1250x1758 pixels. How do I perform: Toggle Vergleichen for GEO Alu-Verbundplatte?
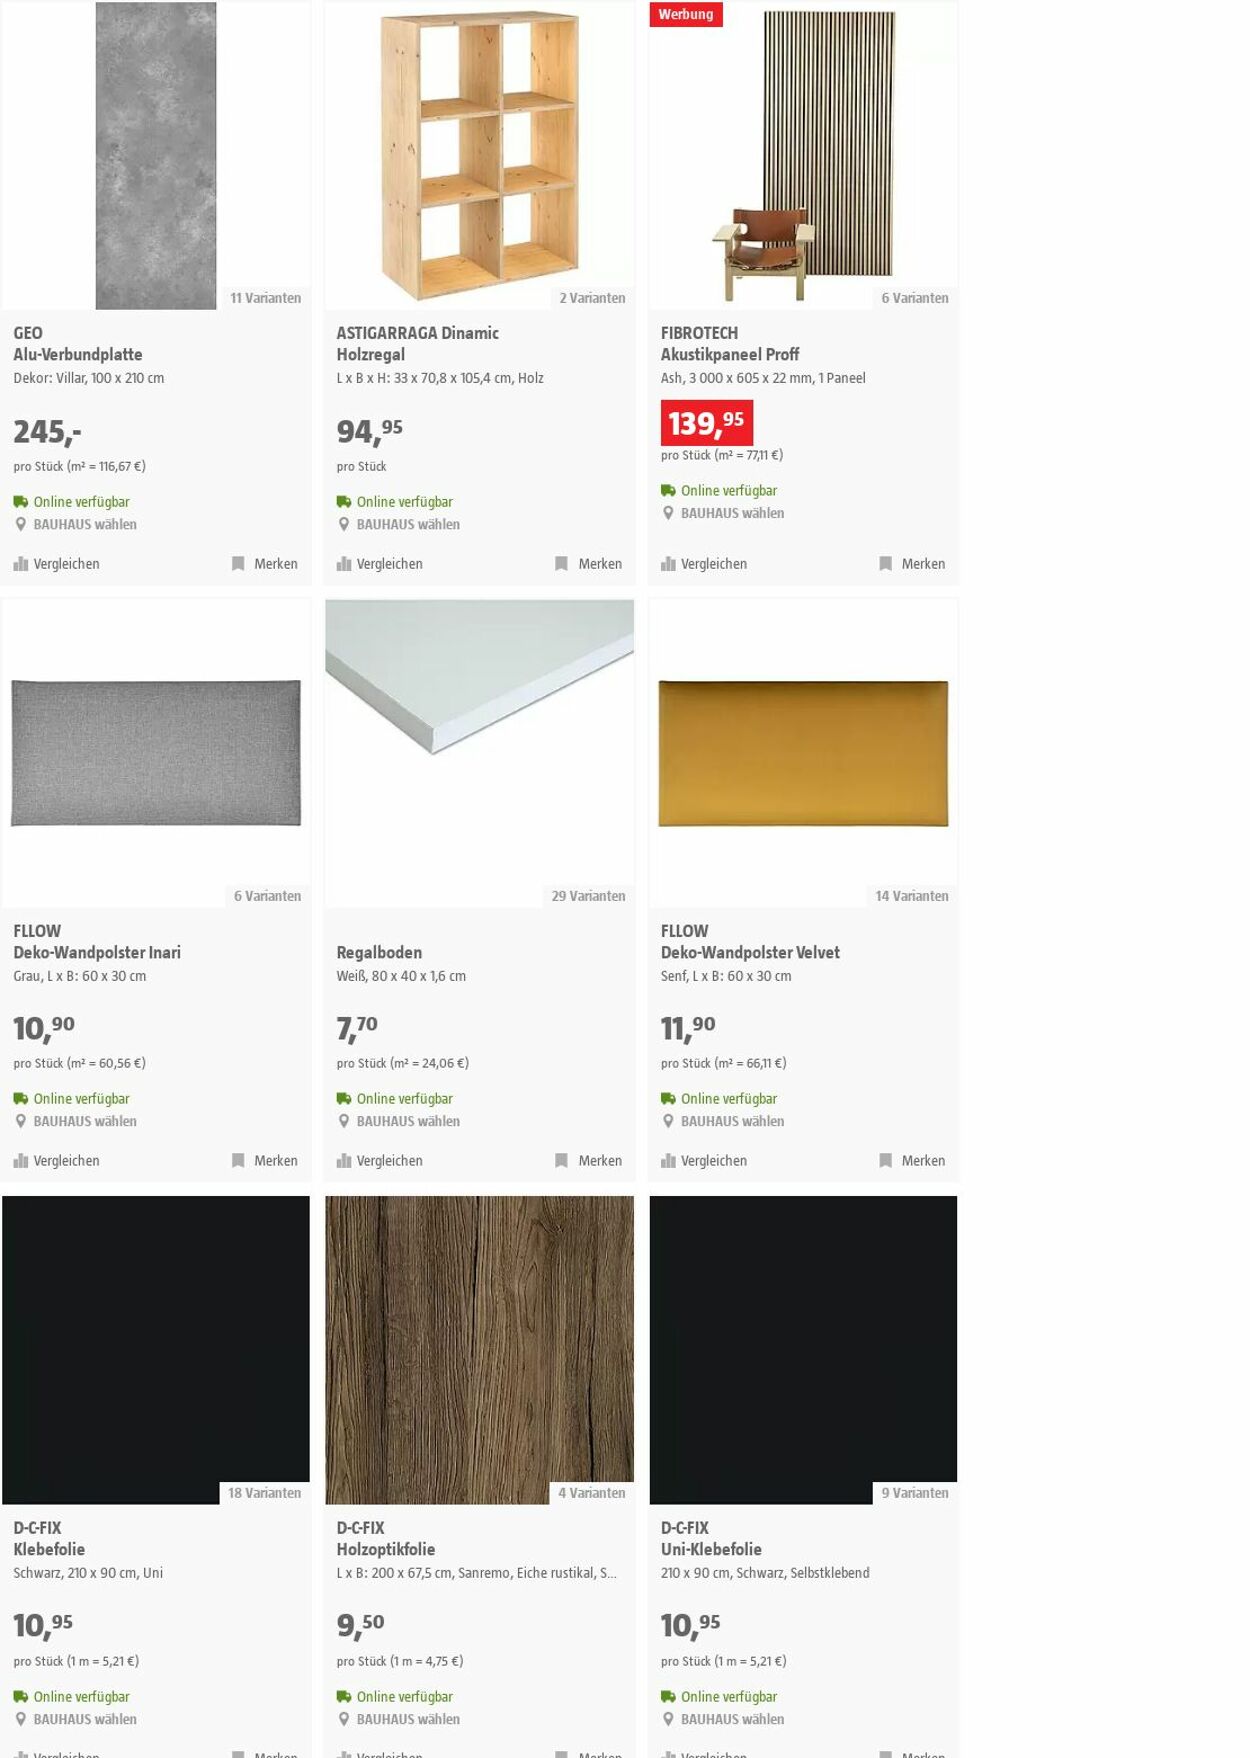(57, 564)
